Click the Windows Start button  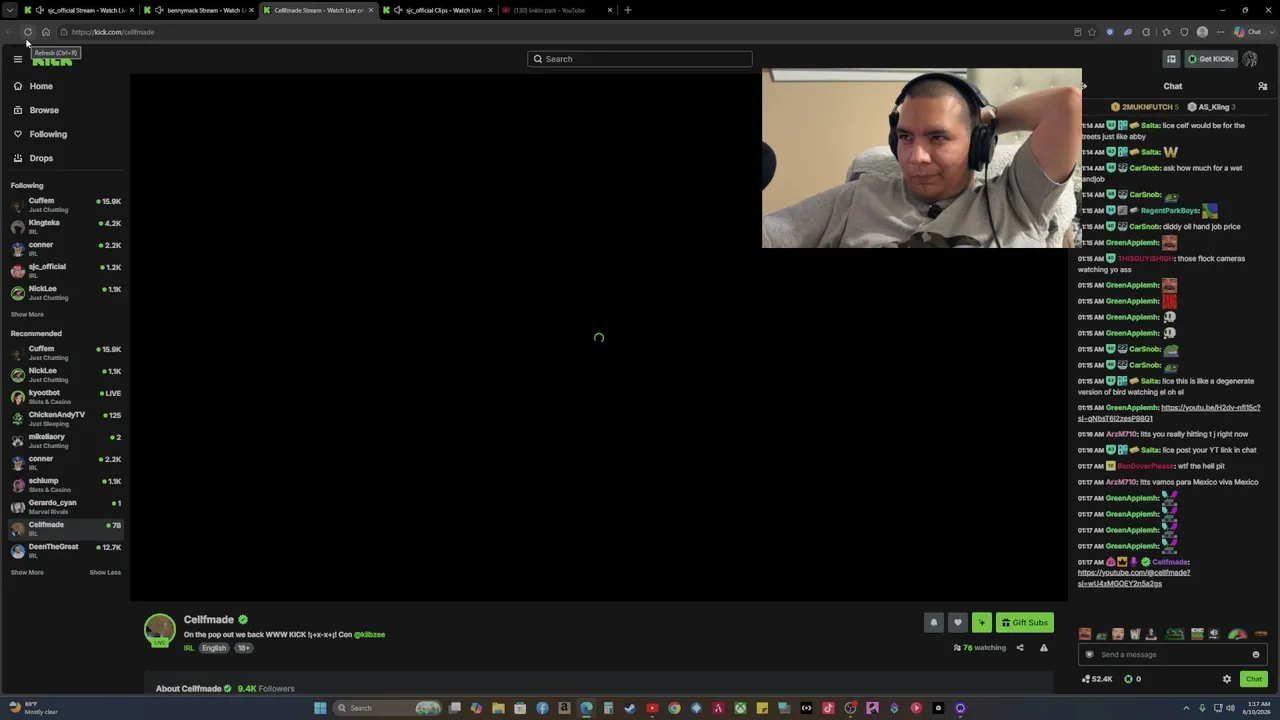click(x=320, y=708)
